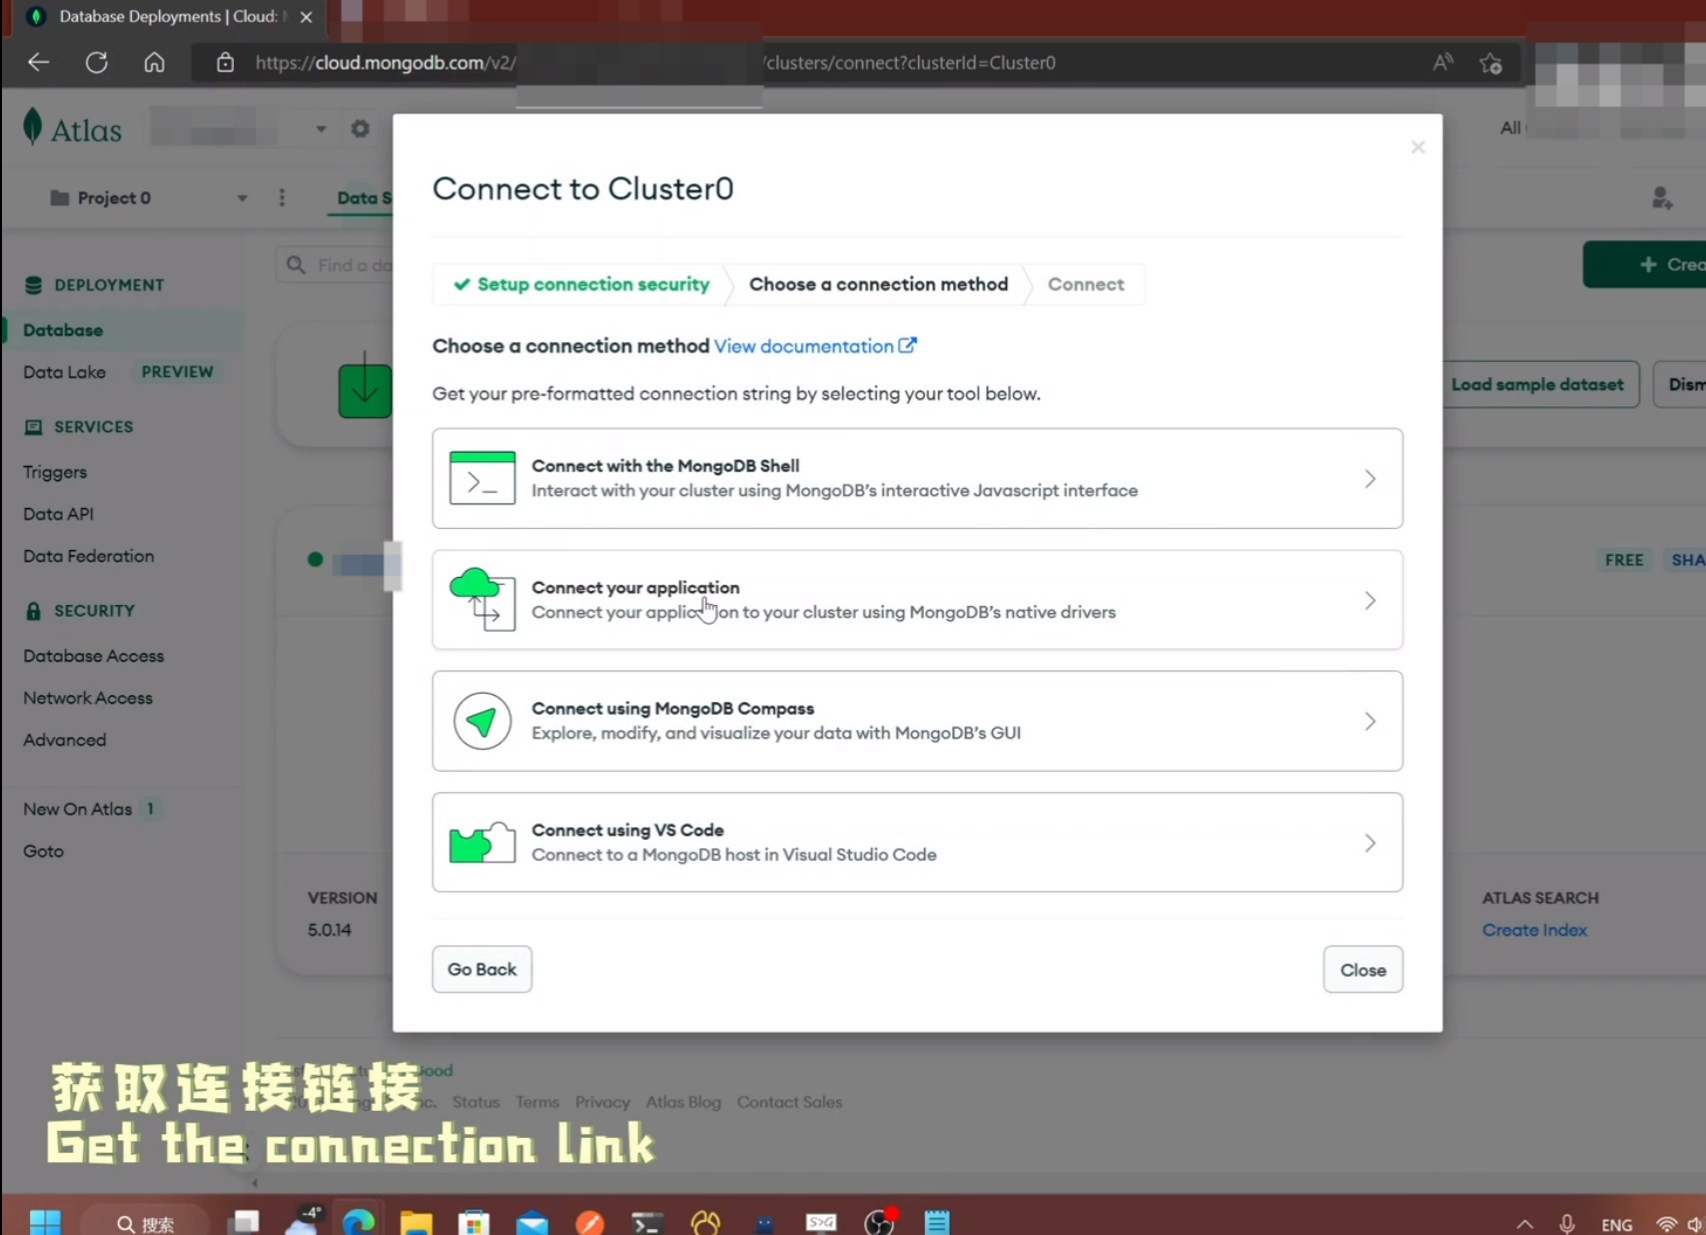The height and width of the screenshot is (1235, 1706).
Task: Open the chevron for VS Code option
Action: coord(1370,843)
